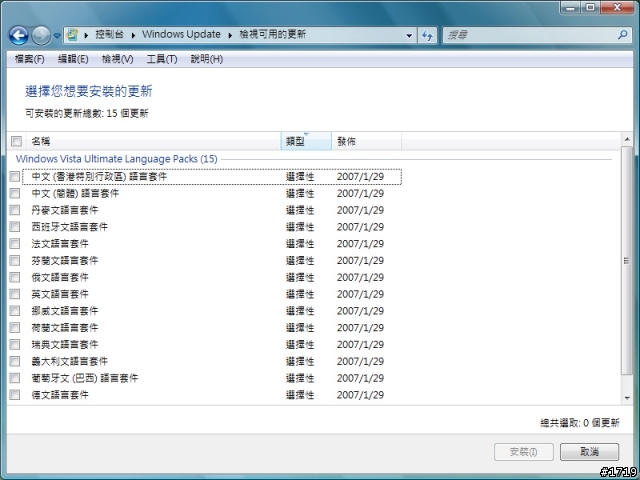Check 英文語言套件 checkbox

click(x=15, y=294)
